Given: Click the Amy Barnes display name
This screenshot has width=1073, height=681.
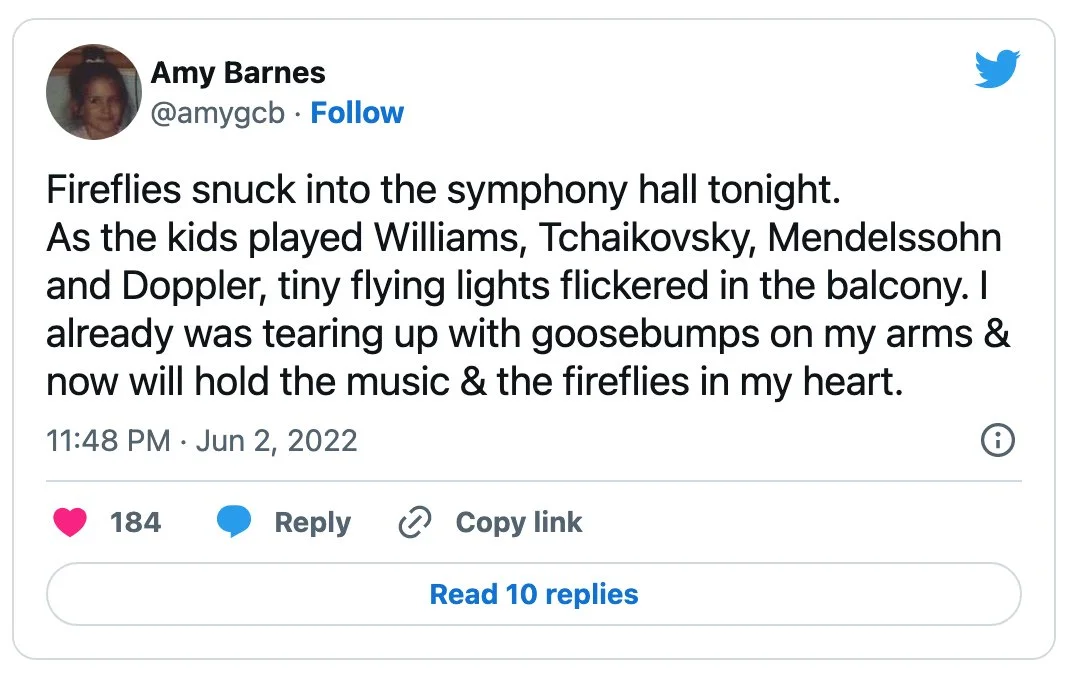Looking at the screenshot, I should 238,73.
